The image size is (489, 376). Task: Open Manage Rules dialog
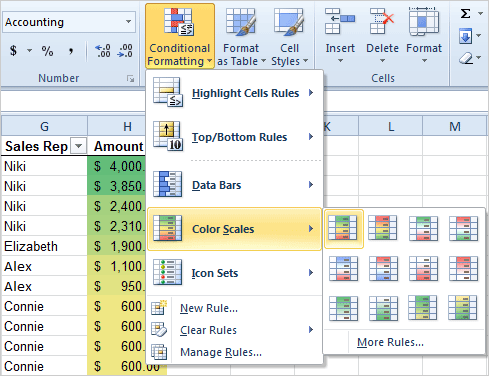(x=221, y=352)
